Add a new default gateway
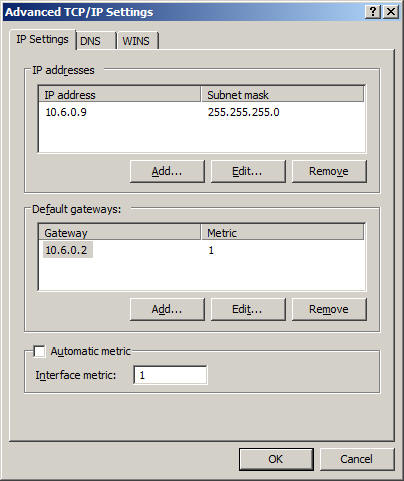Image resolution: width=404 pixels, height=481 pixels. click(167, 309)
